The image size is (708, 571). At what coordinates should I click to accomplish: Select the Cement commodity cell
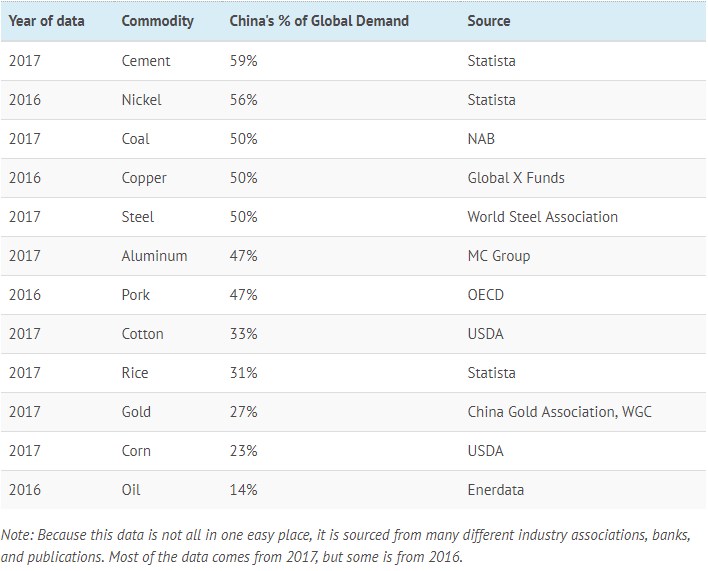pyautogui.click(x=146, y=61)
